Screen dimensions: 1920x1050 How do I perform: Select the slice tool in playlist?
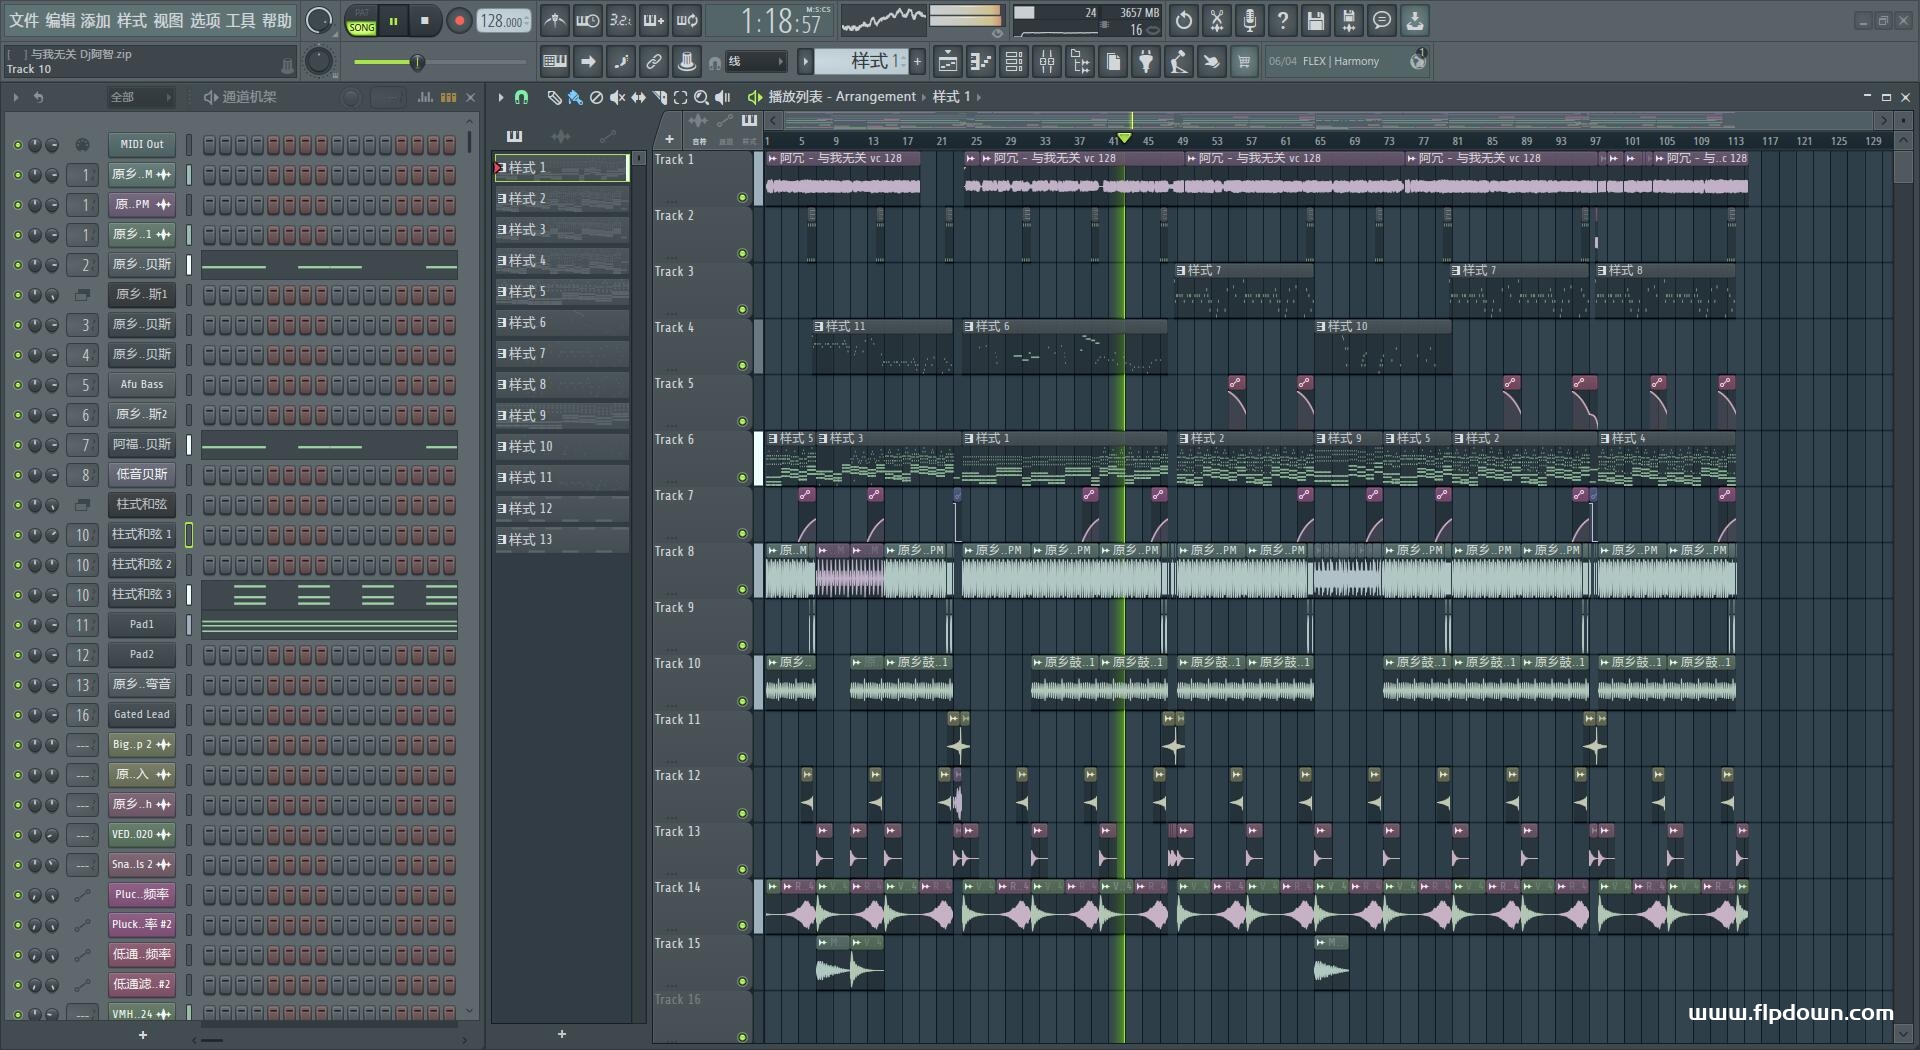click(660, 97)
